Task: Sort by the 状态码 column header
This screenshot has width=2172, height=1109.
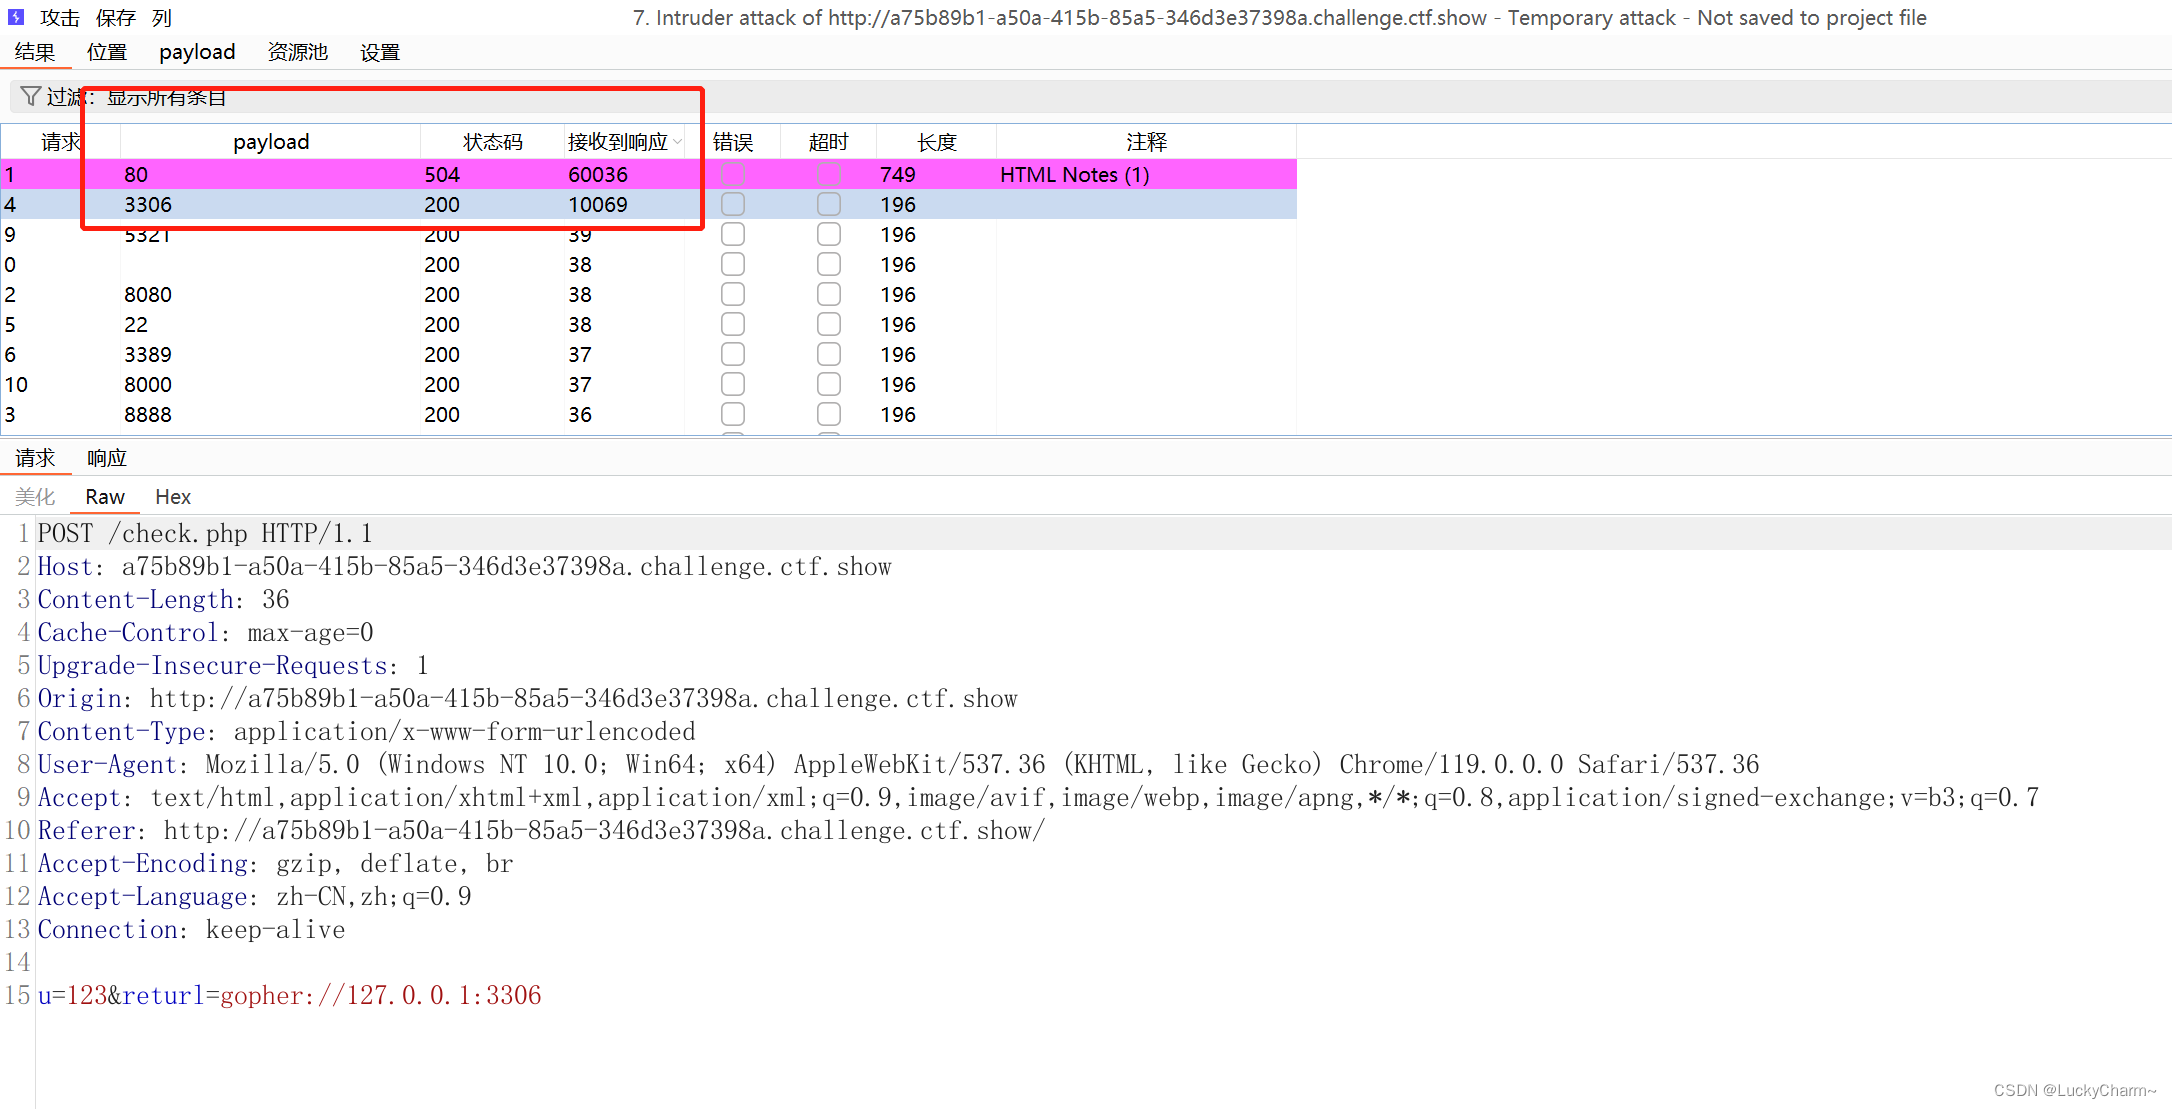Action: coord(492,142)
